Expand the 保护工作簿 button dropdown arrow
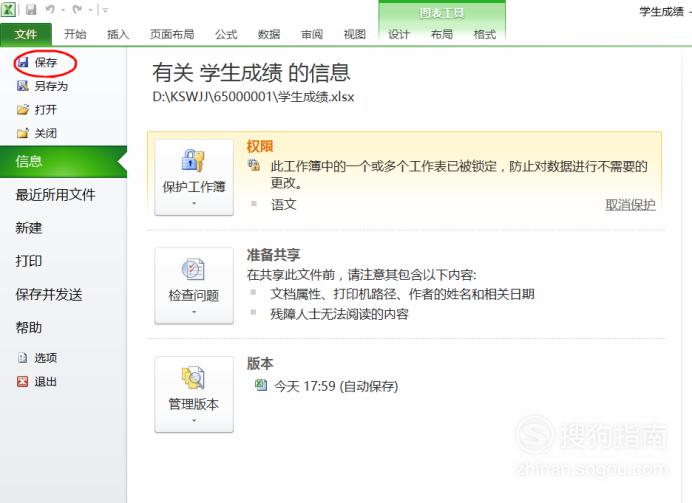The width and height of the screenshot is (692, 503). tap(194, 203)
